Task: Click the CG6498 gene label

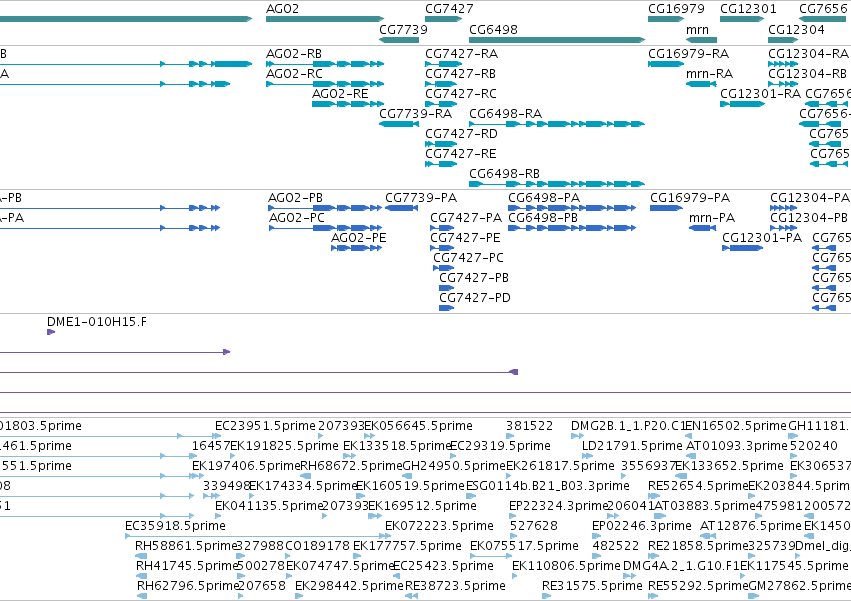Action: coord(493,29)
